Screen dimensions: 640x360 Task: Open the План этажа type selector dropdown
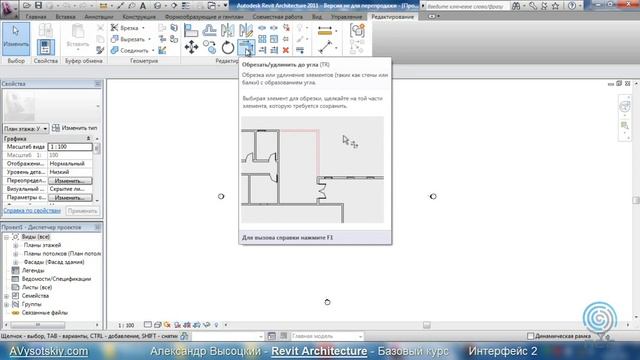point(26,128)
